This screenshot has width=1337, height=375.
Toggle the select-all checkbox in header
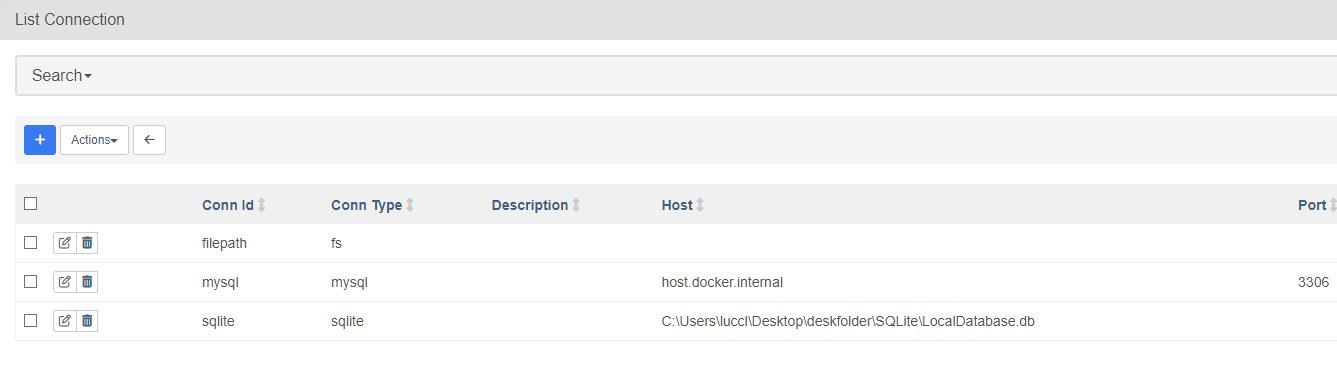coord(31,204)
